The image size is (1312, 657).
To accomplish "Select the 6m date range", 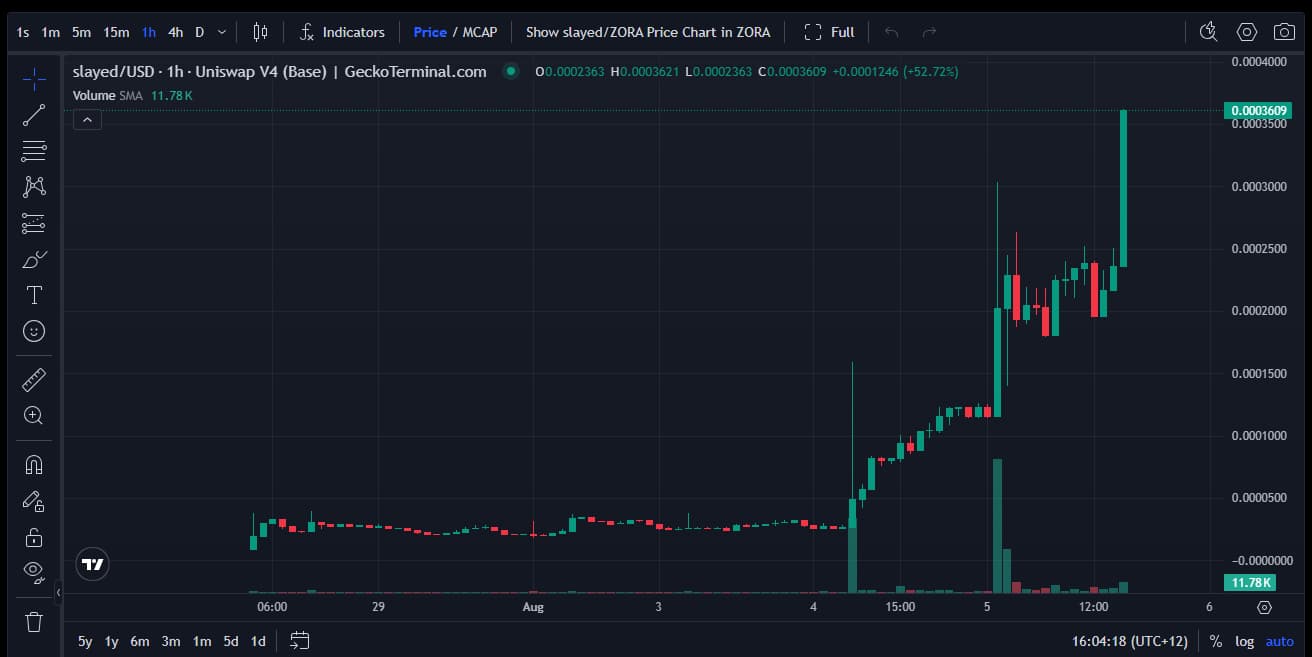I will tap(140, 641).
